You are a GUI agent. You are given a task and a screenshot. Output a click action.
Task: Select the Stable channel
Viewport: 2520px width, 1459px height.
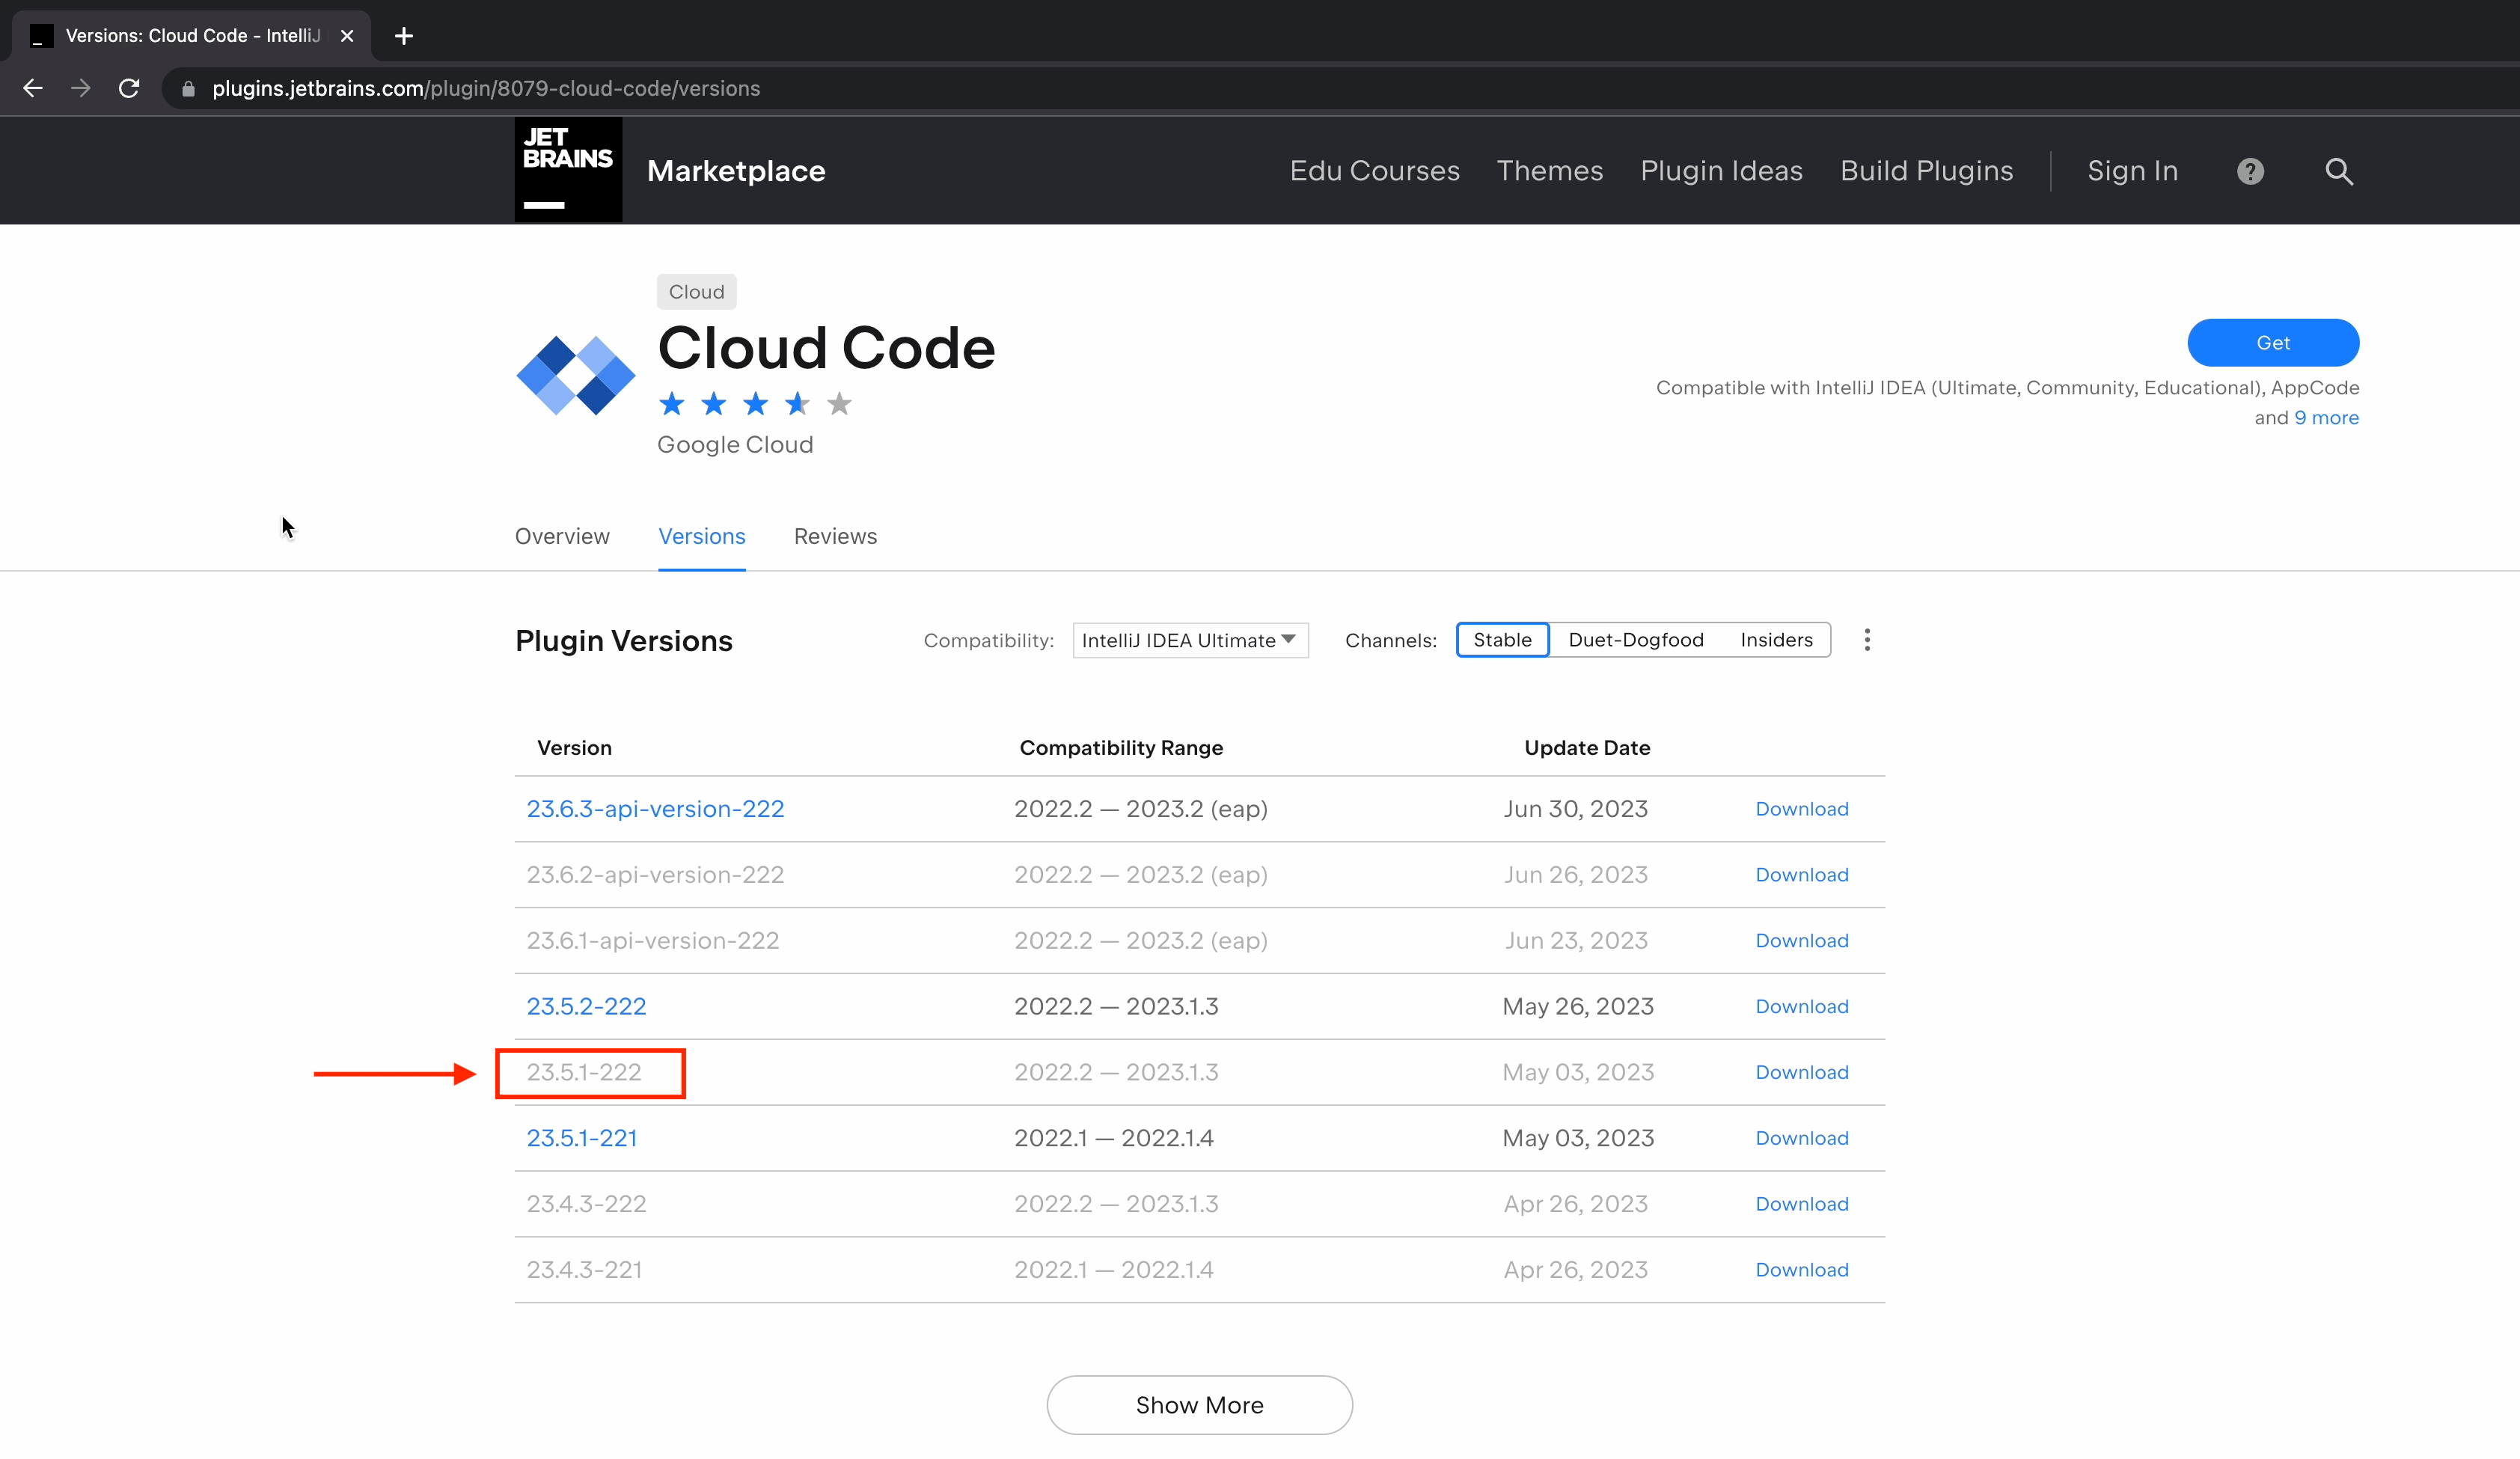[1501, 640]
